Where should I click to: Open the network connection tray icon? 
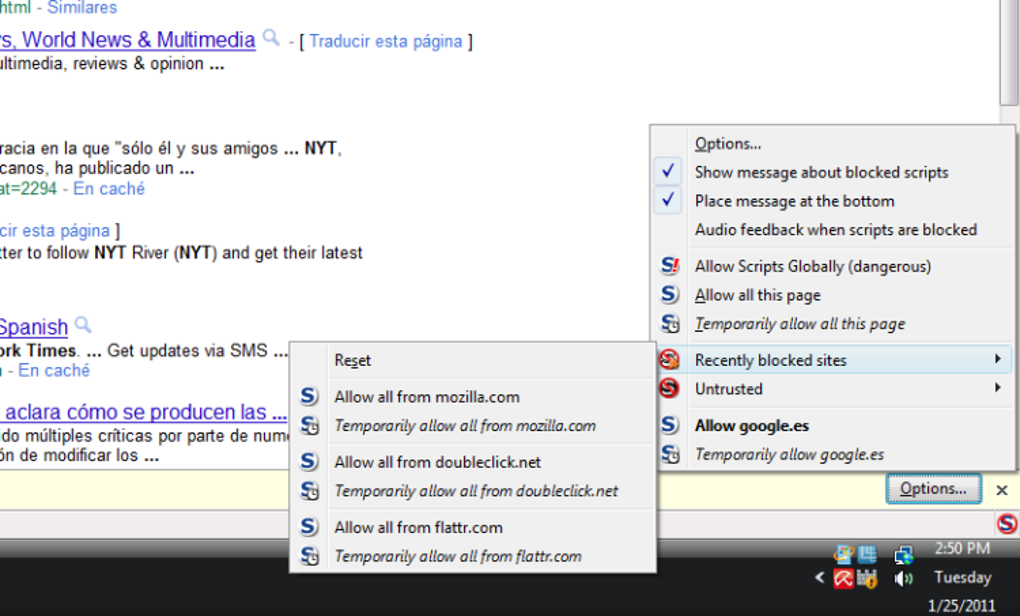tap(904, 554)
